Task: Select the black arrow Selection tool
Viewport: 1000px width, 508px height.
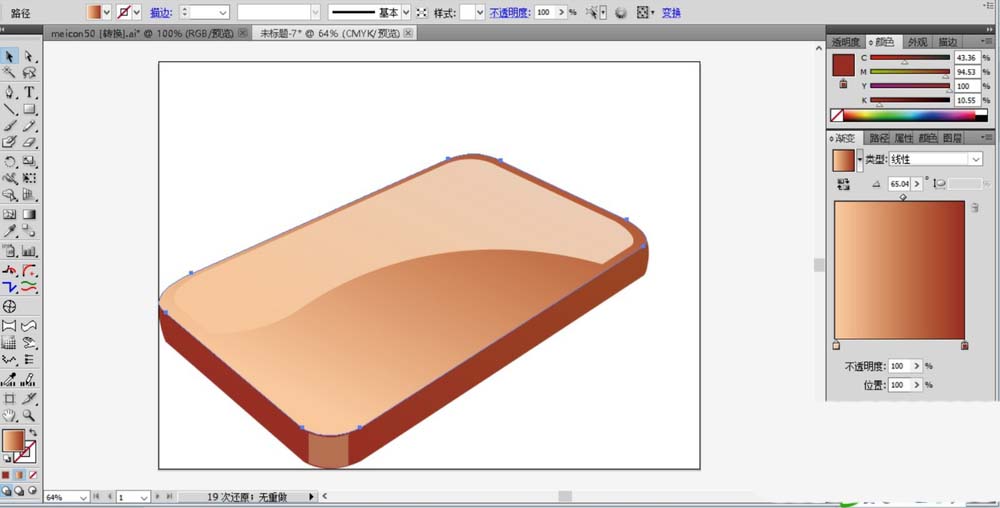Action: coord(10,57)
